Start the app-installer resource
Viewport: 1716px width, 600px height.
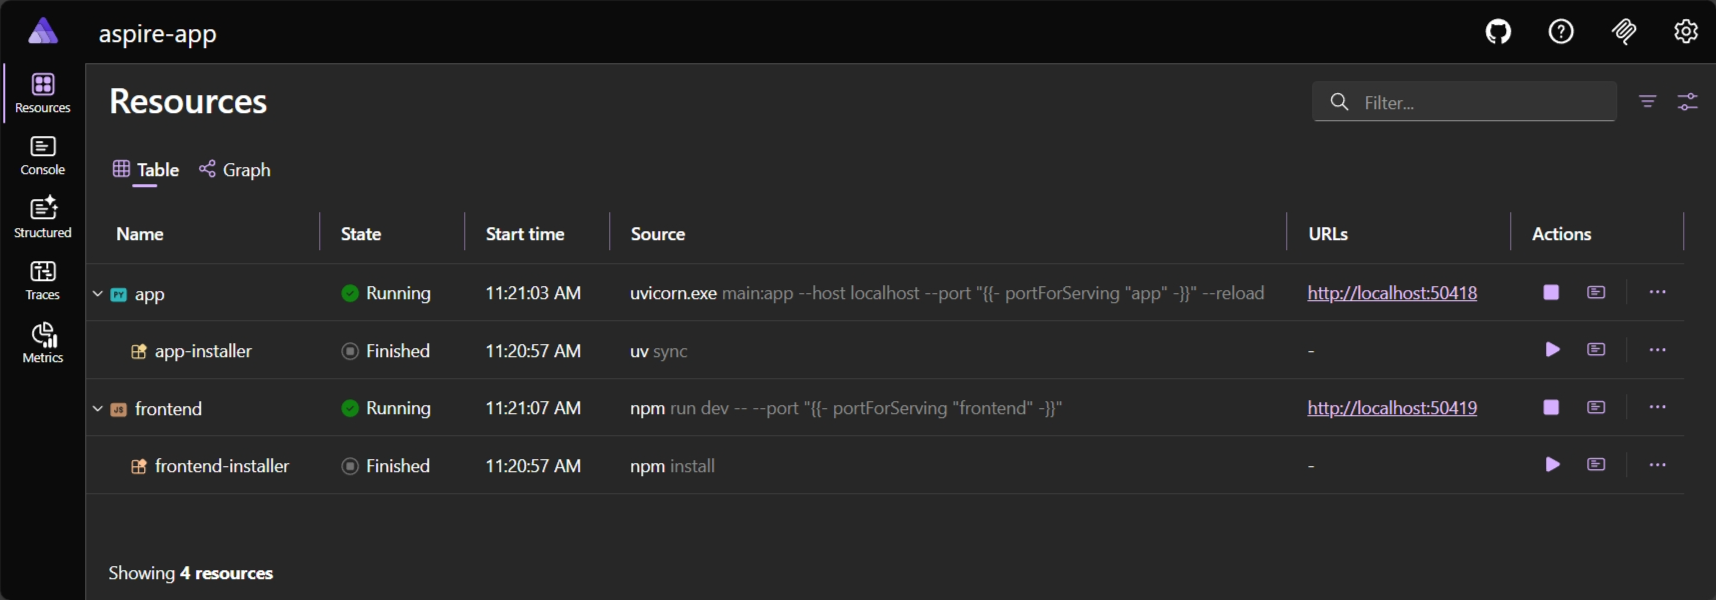(1552, 350)
